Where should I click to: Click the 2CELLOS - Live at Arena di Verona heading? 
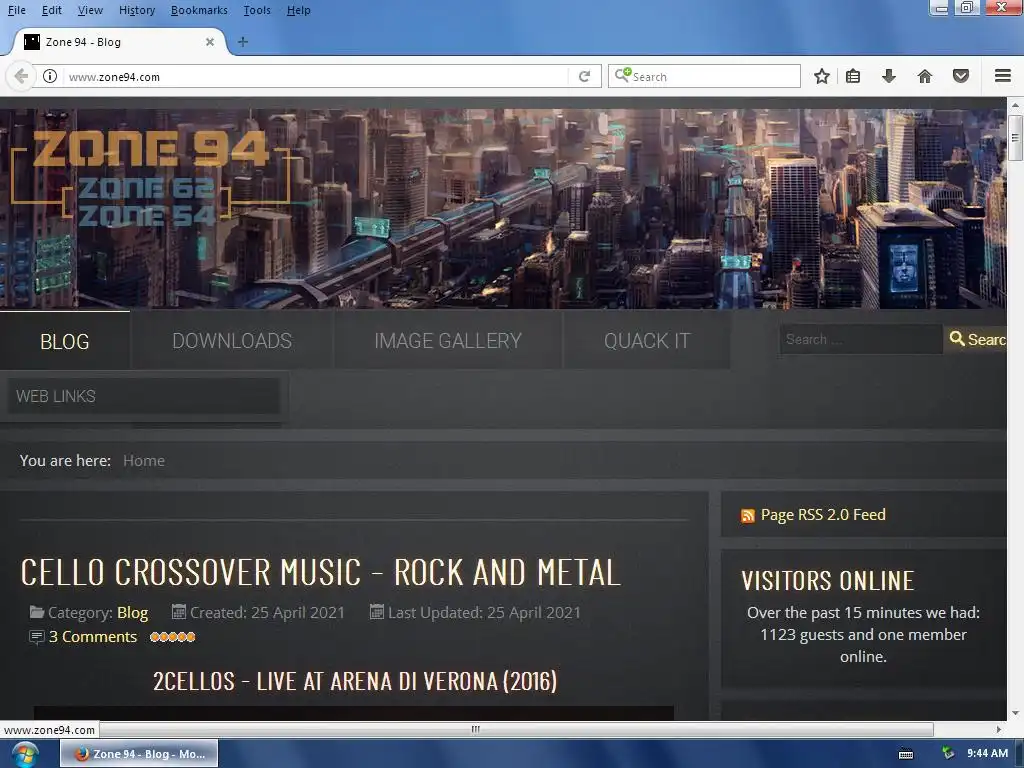[x=355, y=681]
